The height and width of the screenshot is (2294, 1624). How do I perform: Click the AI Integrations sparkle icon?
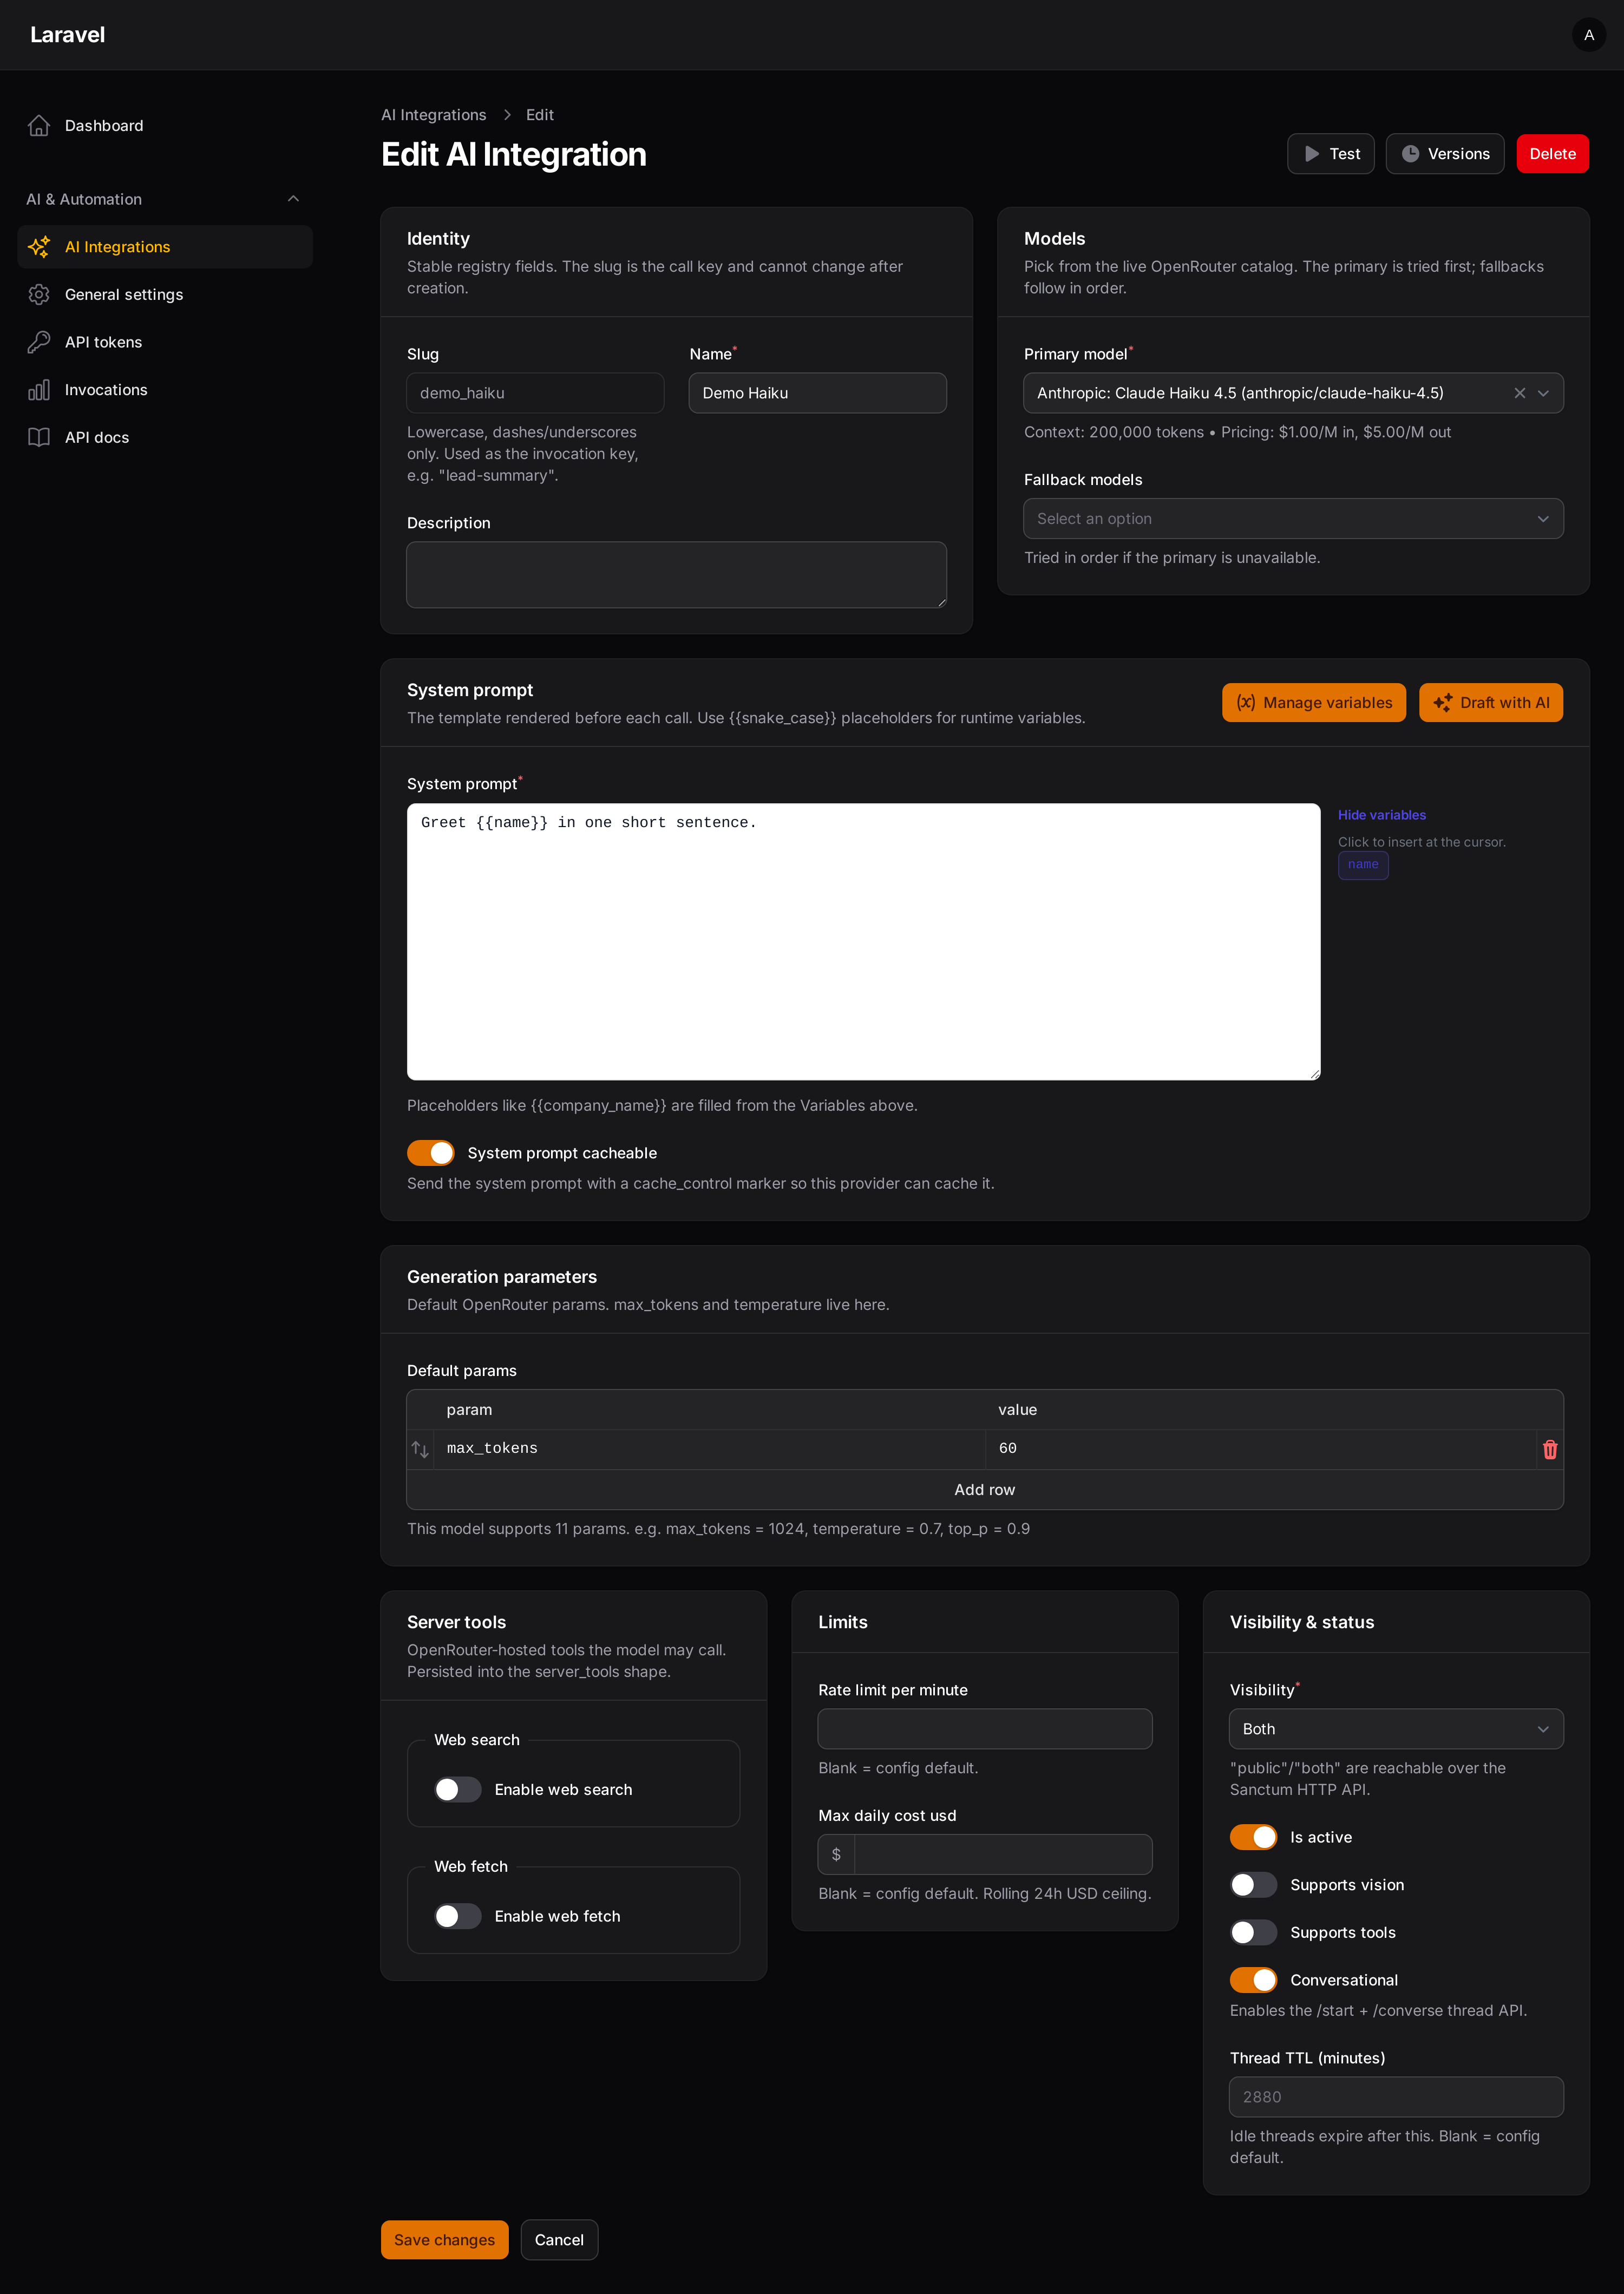coord(39,247)
